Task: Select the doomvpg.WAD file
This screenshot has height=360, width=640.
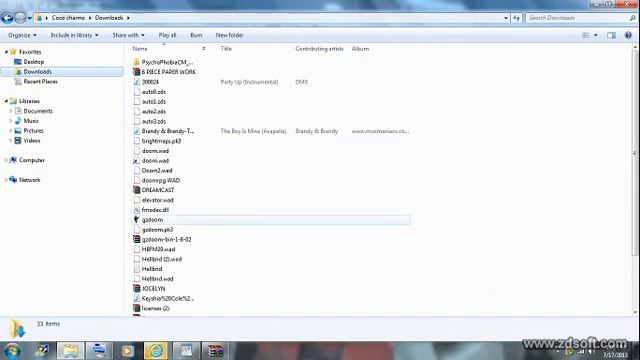Action: (160, 180)
